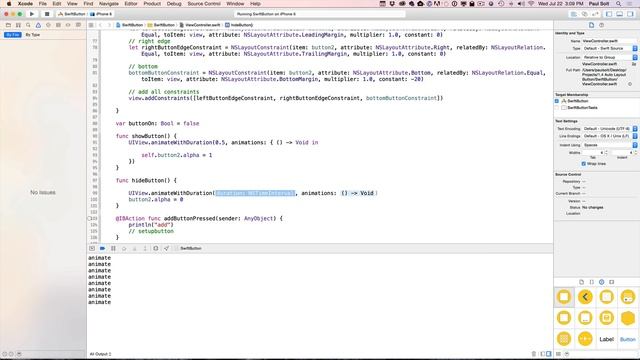Stop the running app
This screenshot has height=360, width=640.
[47, 14]
